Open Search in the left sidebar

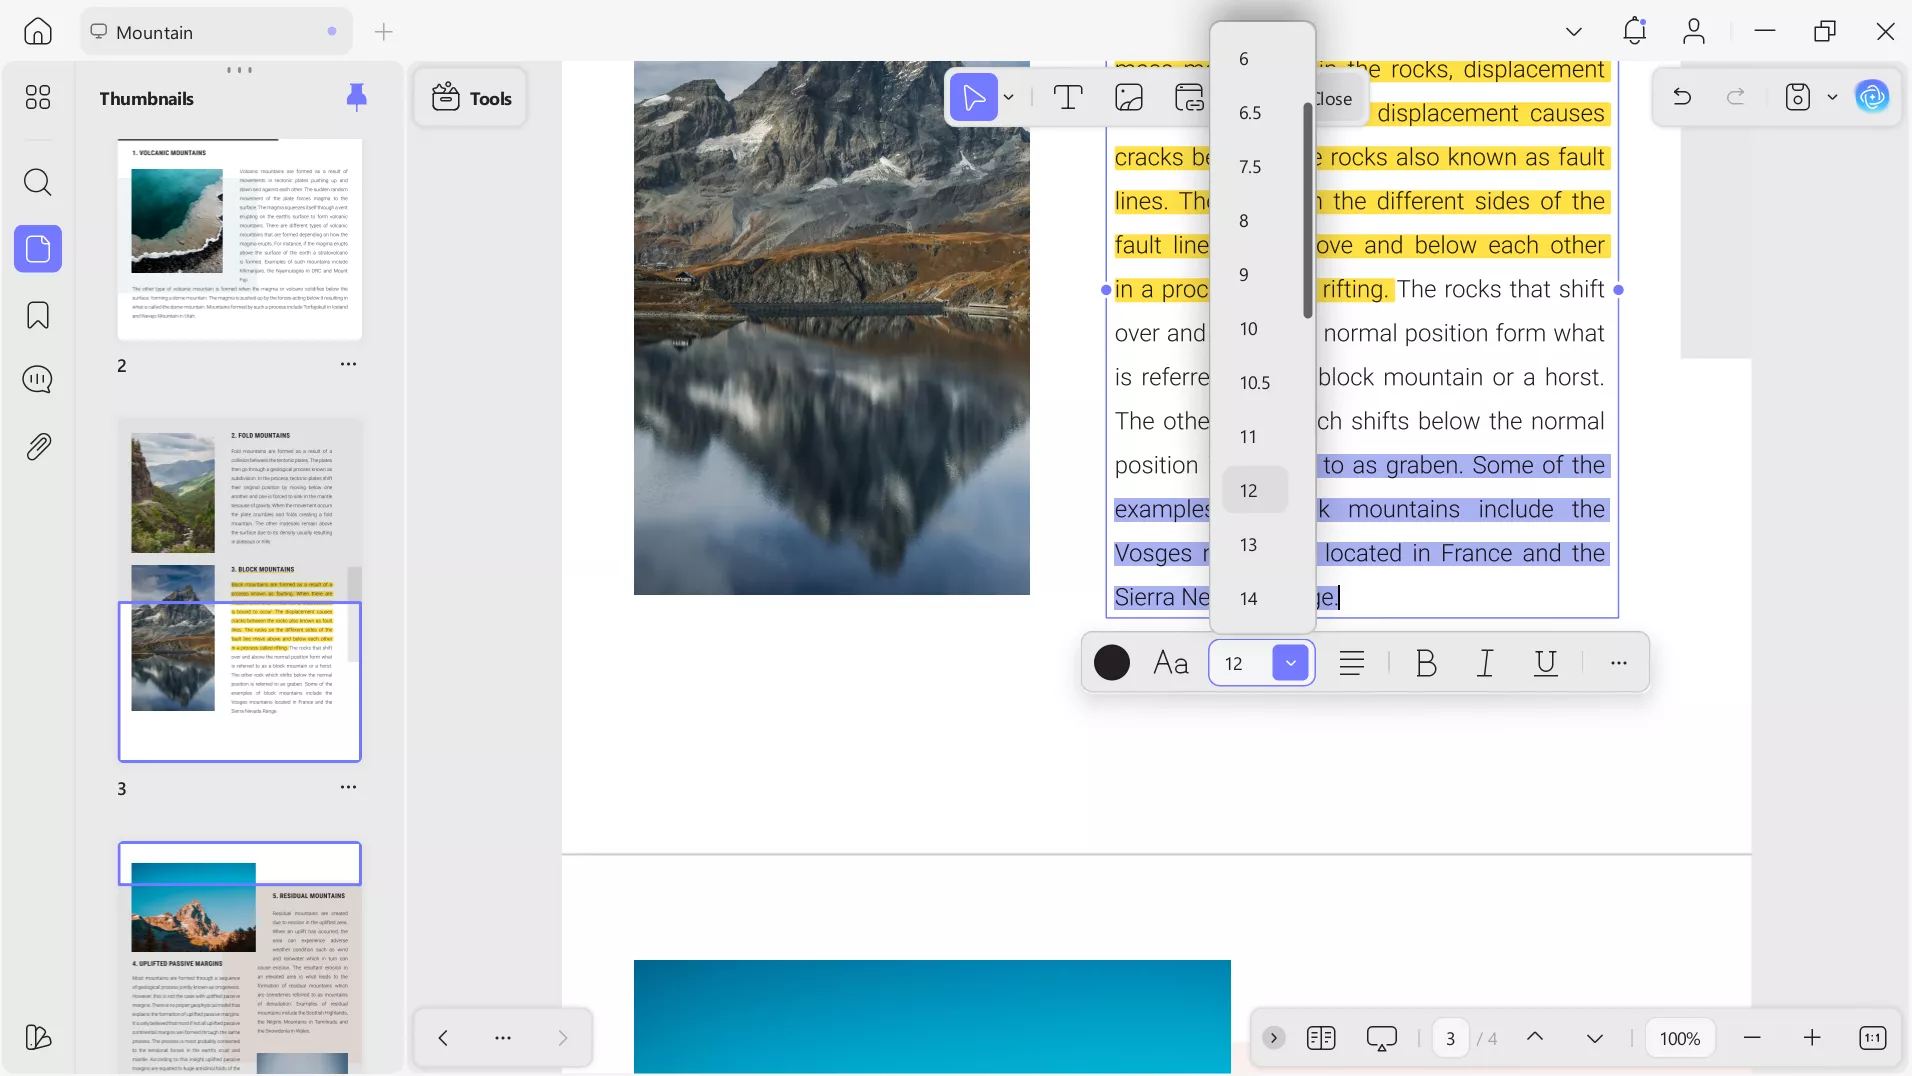(38, 183)
